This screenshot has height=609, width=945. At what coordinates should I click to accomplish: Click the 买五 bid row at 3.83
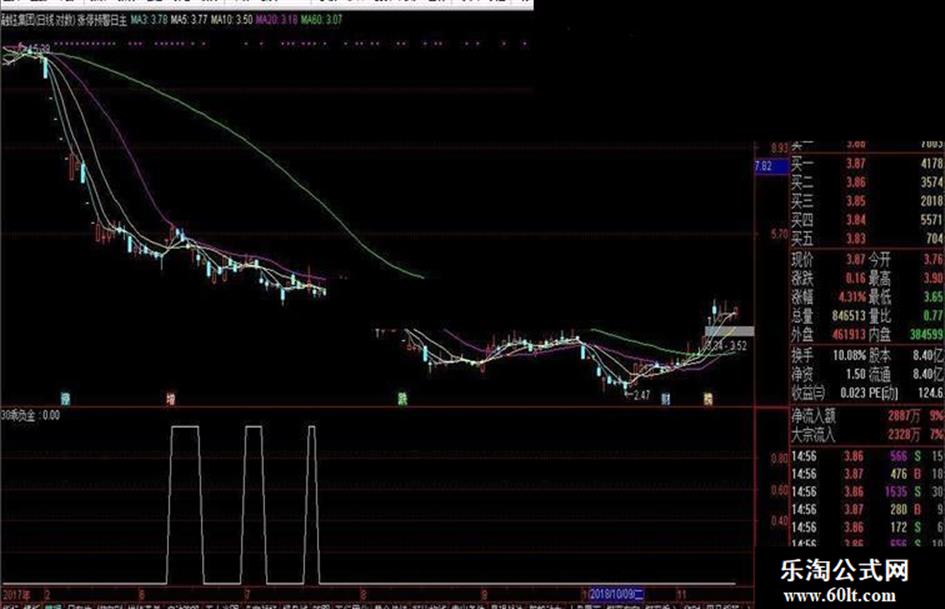tap(867, 239)
